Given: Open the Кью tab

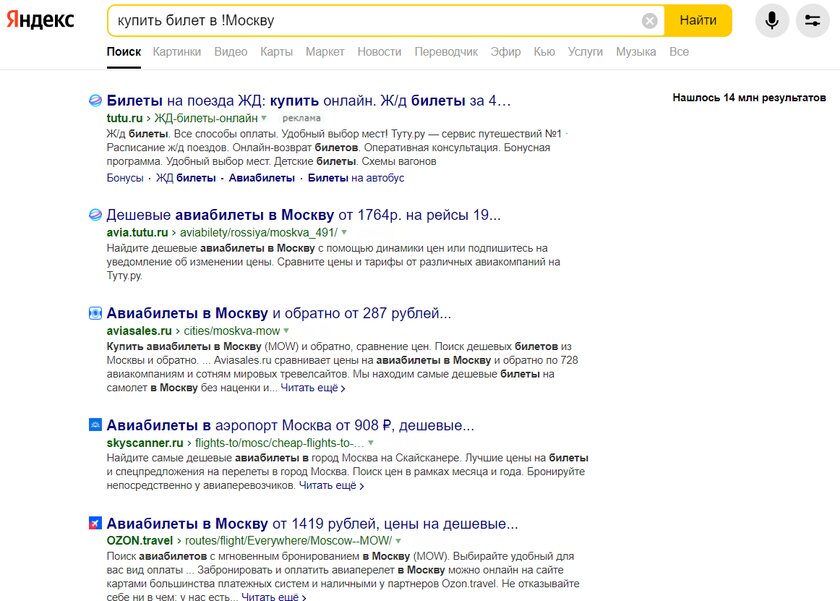Looking at the screenshot, I should coord(544,52).
